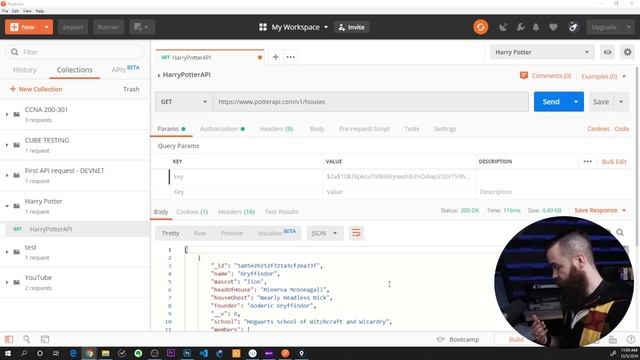Screen dimensions: 640x360
Task: Open the Send button dropdown arrow
Action: click(576, 102)
